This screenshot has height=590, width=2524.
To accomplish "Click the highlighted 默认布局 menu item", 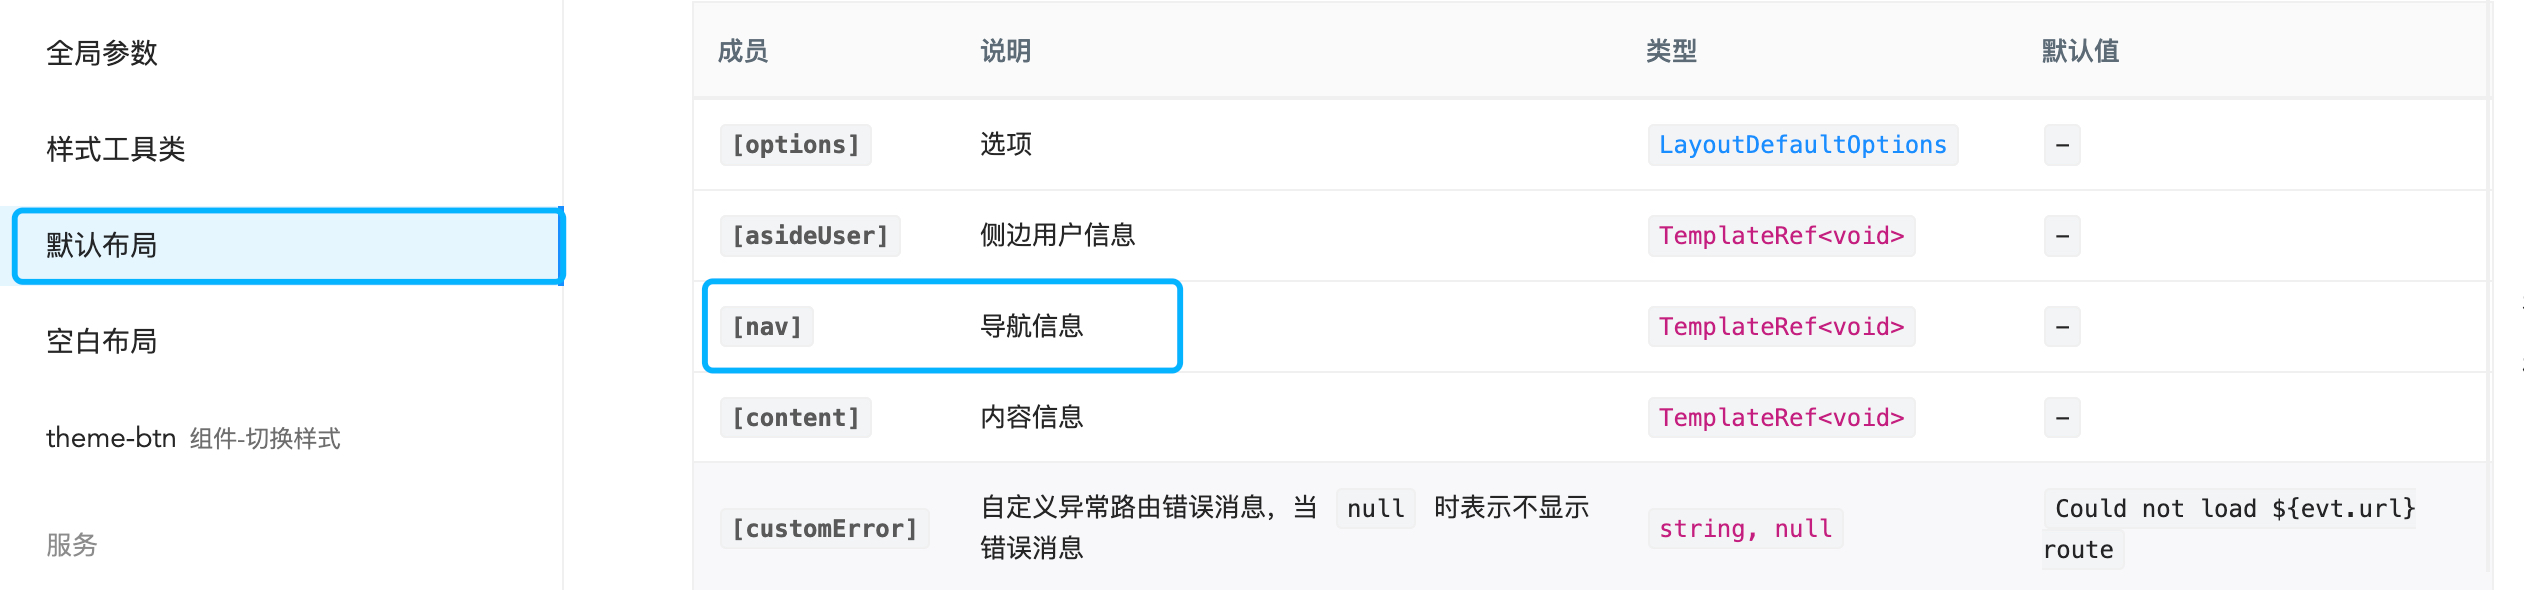I will pyautogui.click(x=102, y=245).
